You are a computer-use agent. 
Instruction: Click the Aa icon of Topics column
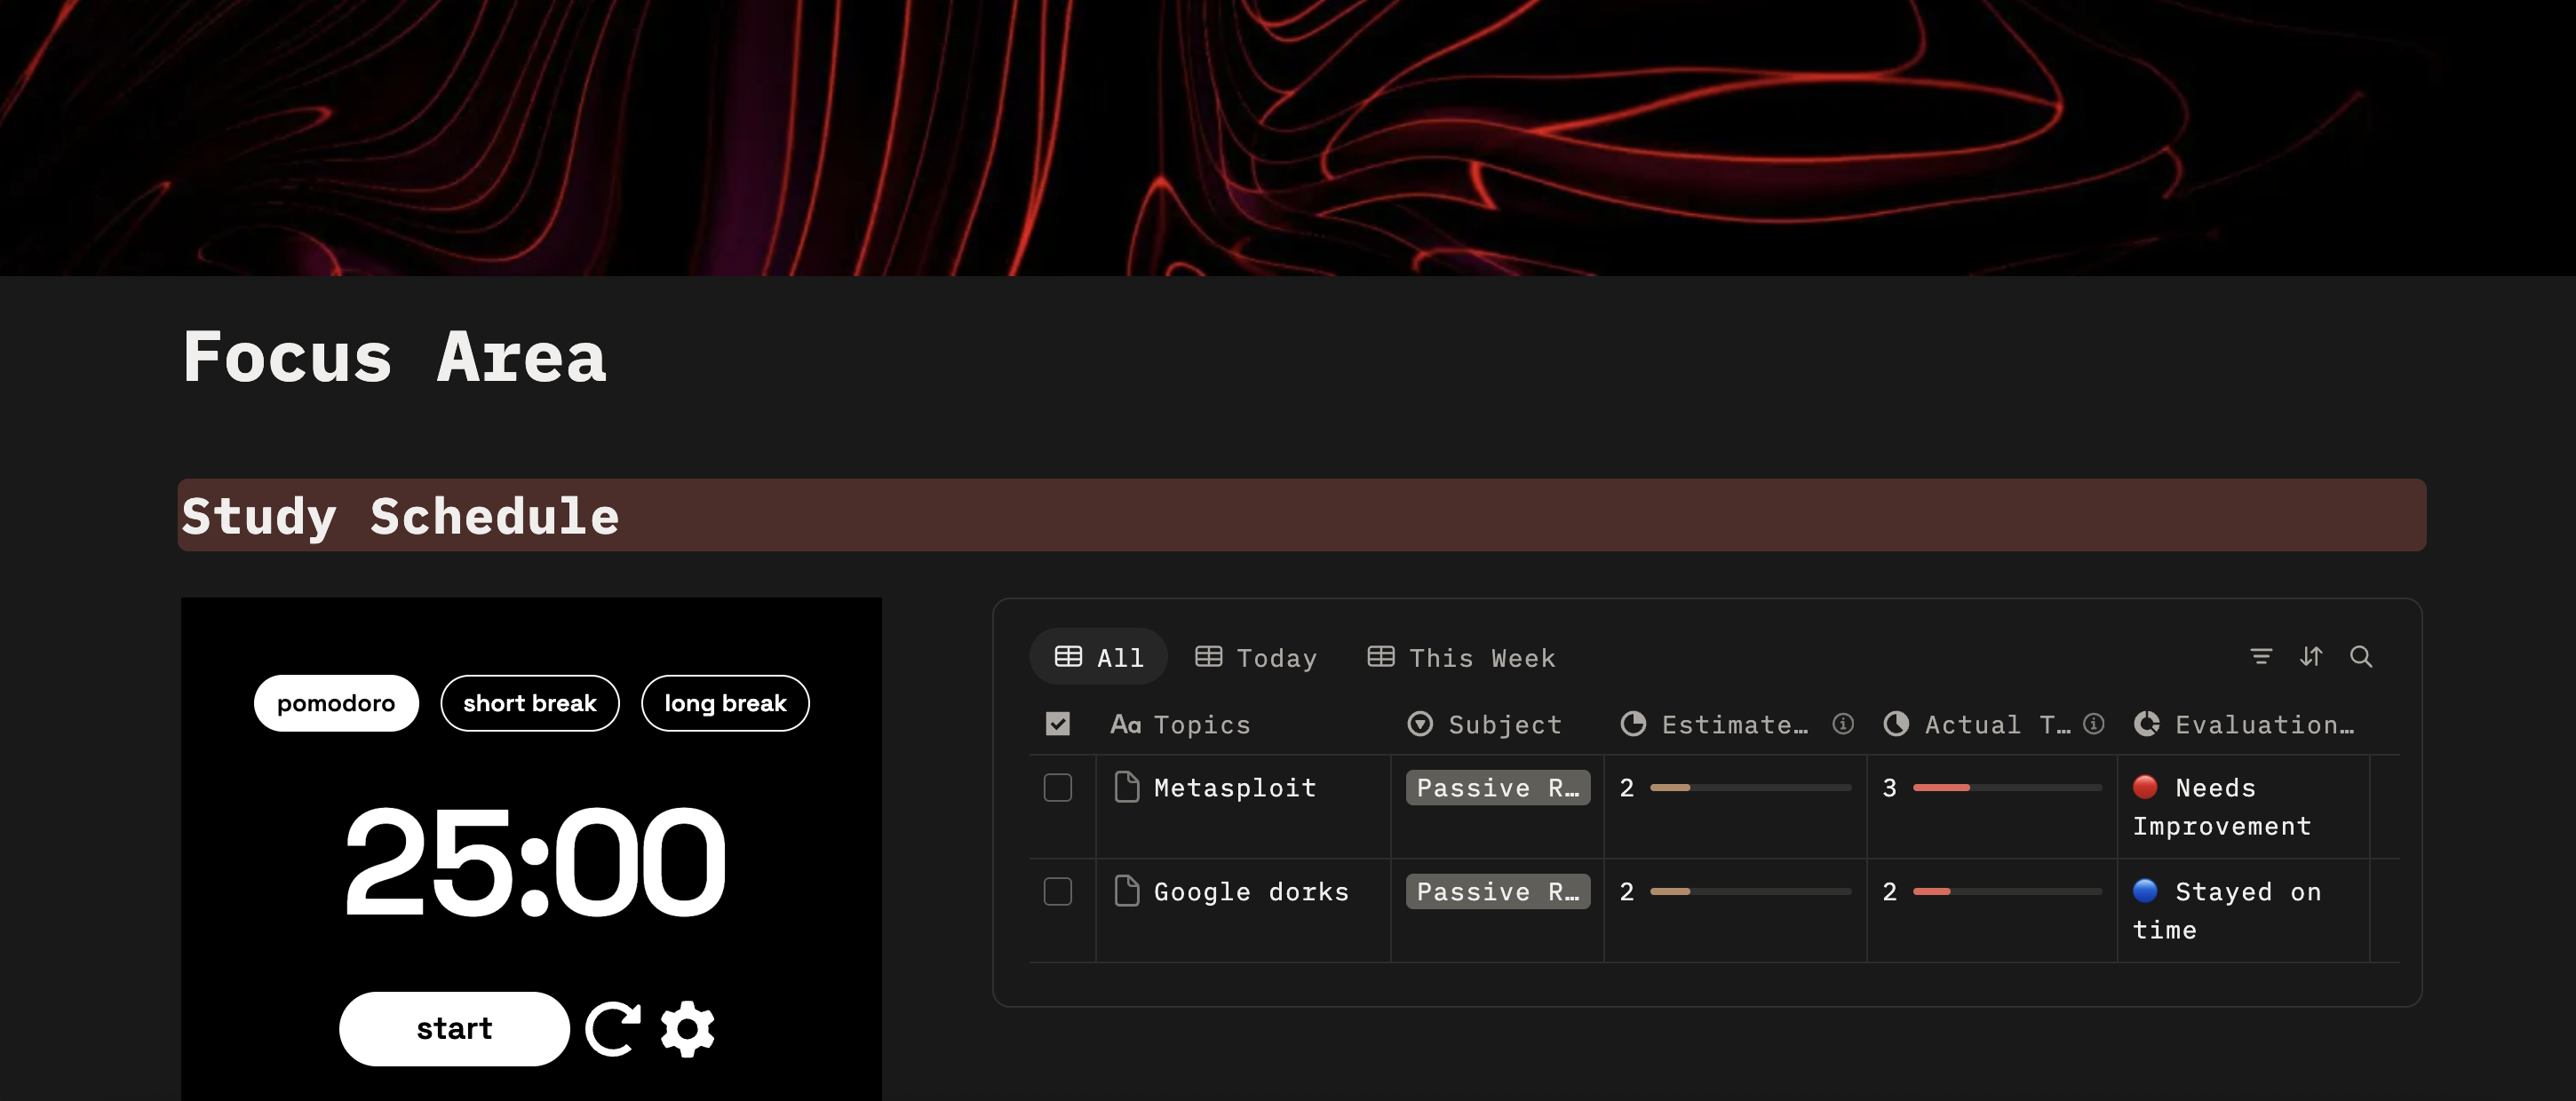[1125, 723]
